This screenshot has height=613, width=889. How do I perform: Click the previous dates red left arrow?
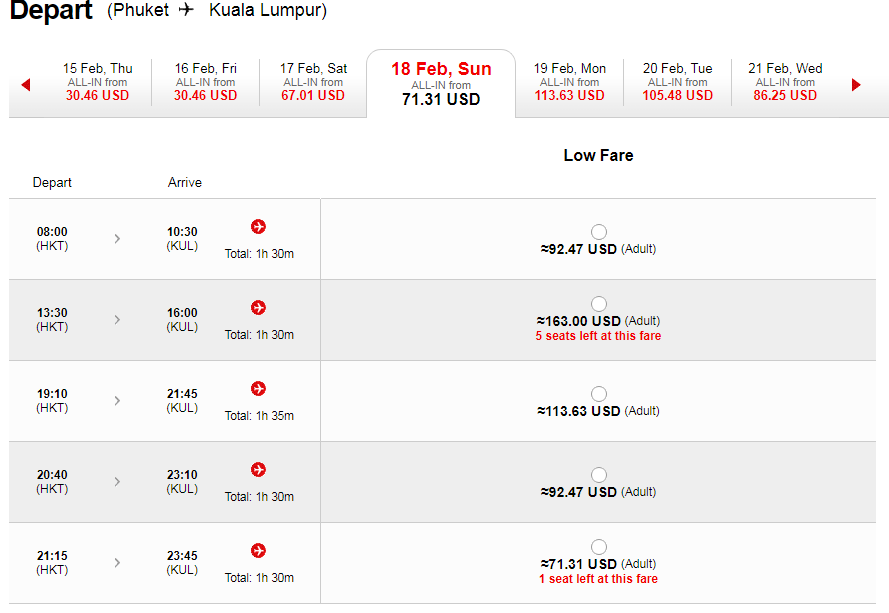tap(26, 85)
